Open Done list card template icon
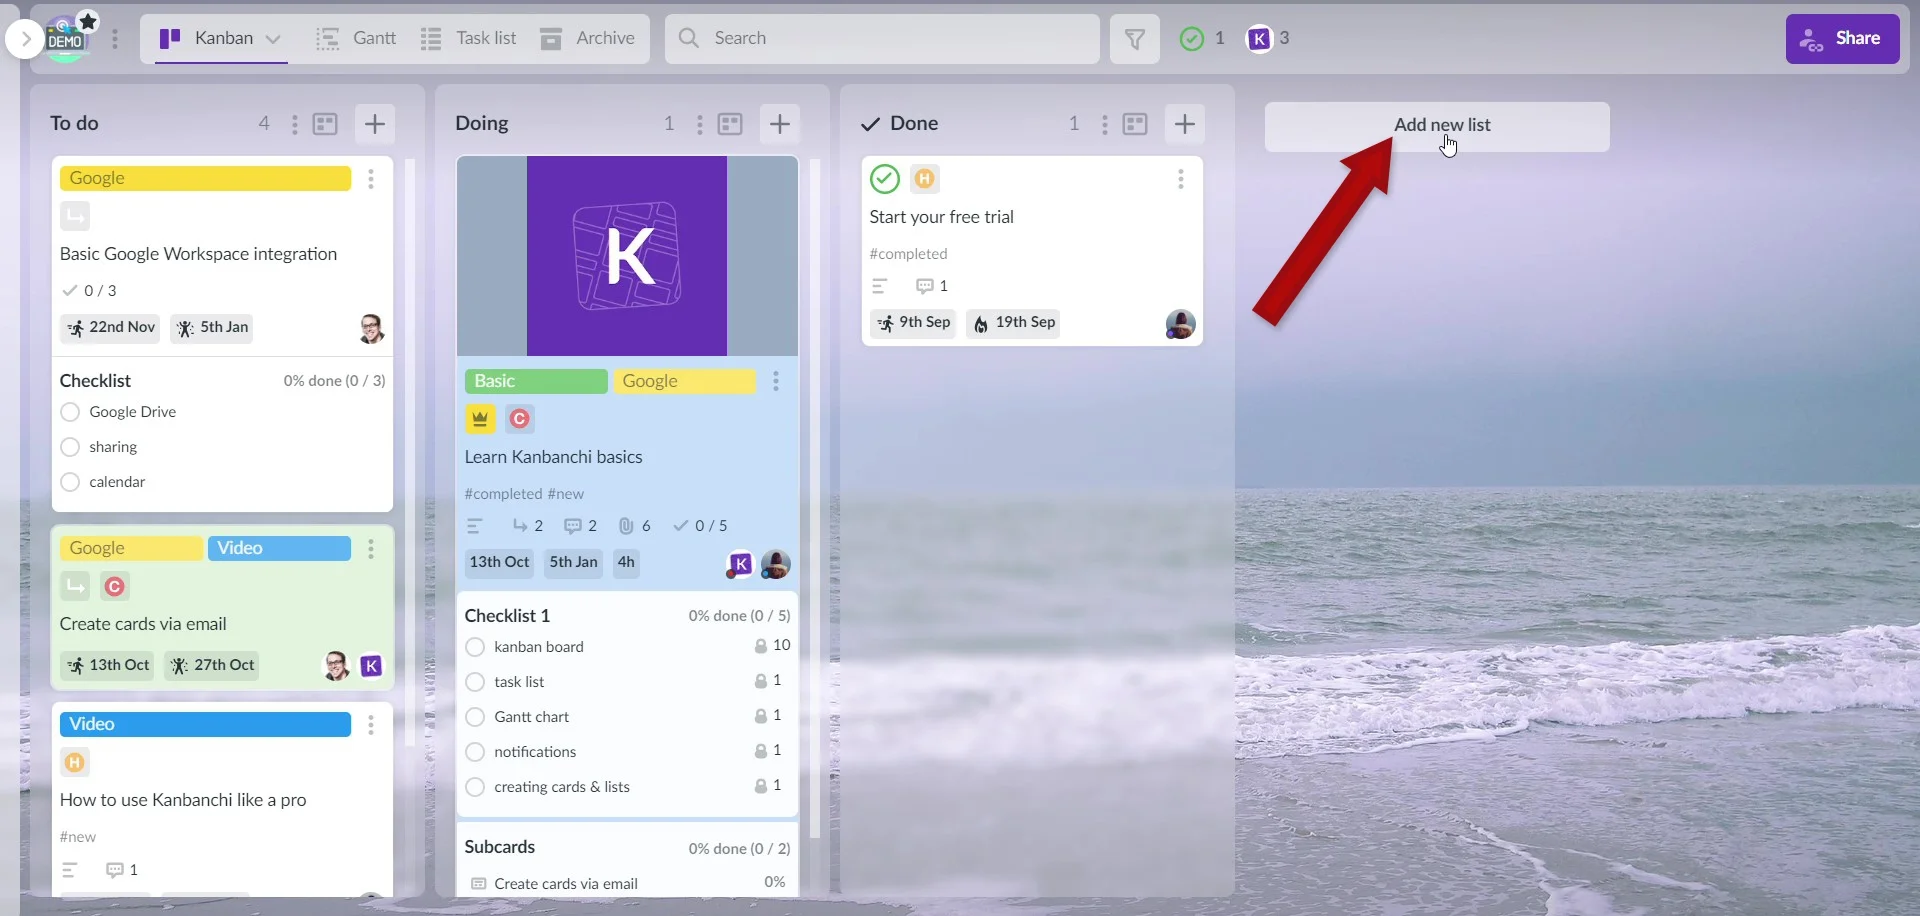 coord(1135,124)
